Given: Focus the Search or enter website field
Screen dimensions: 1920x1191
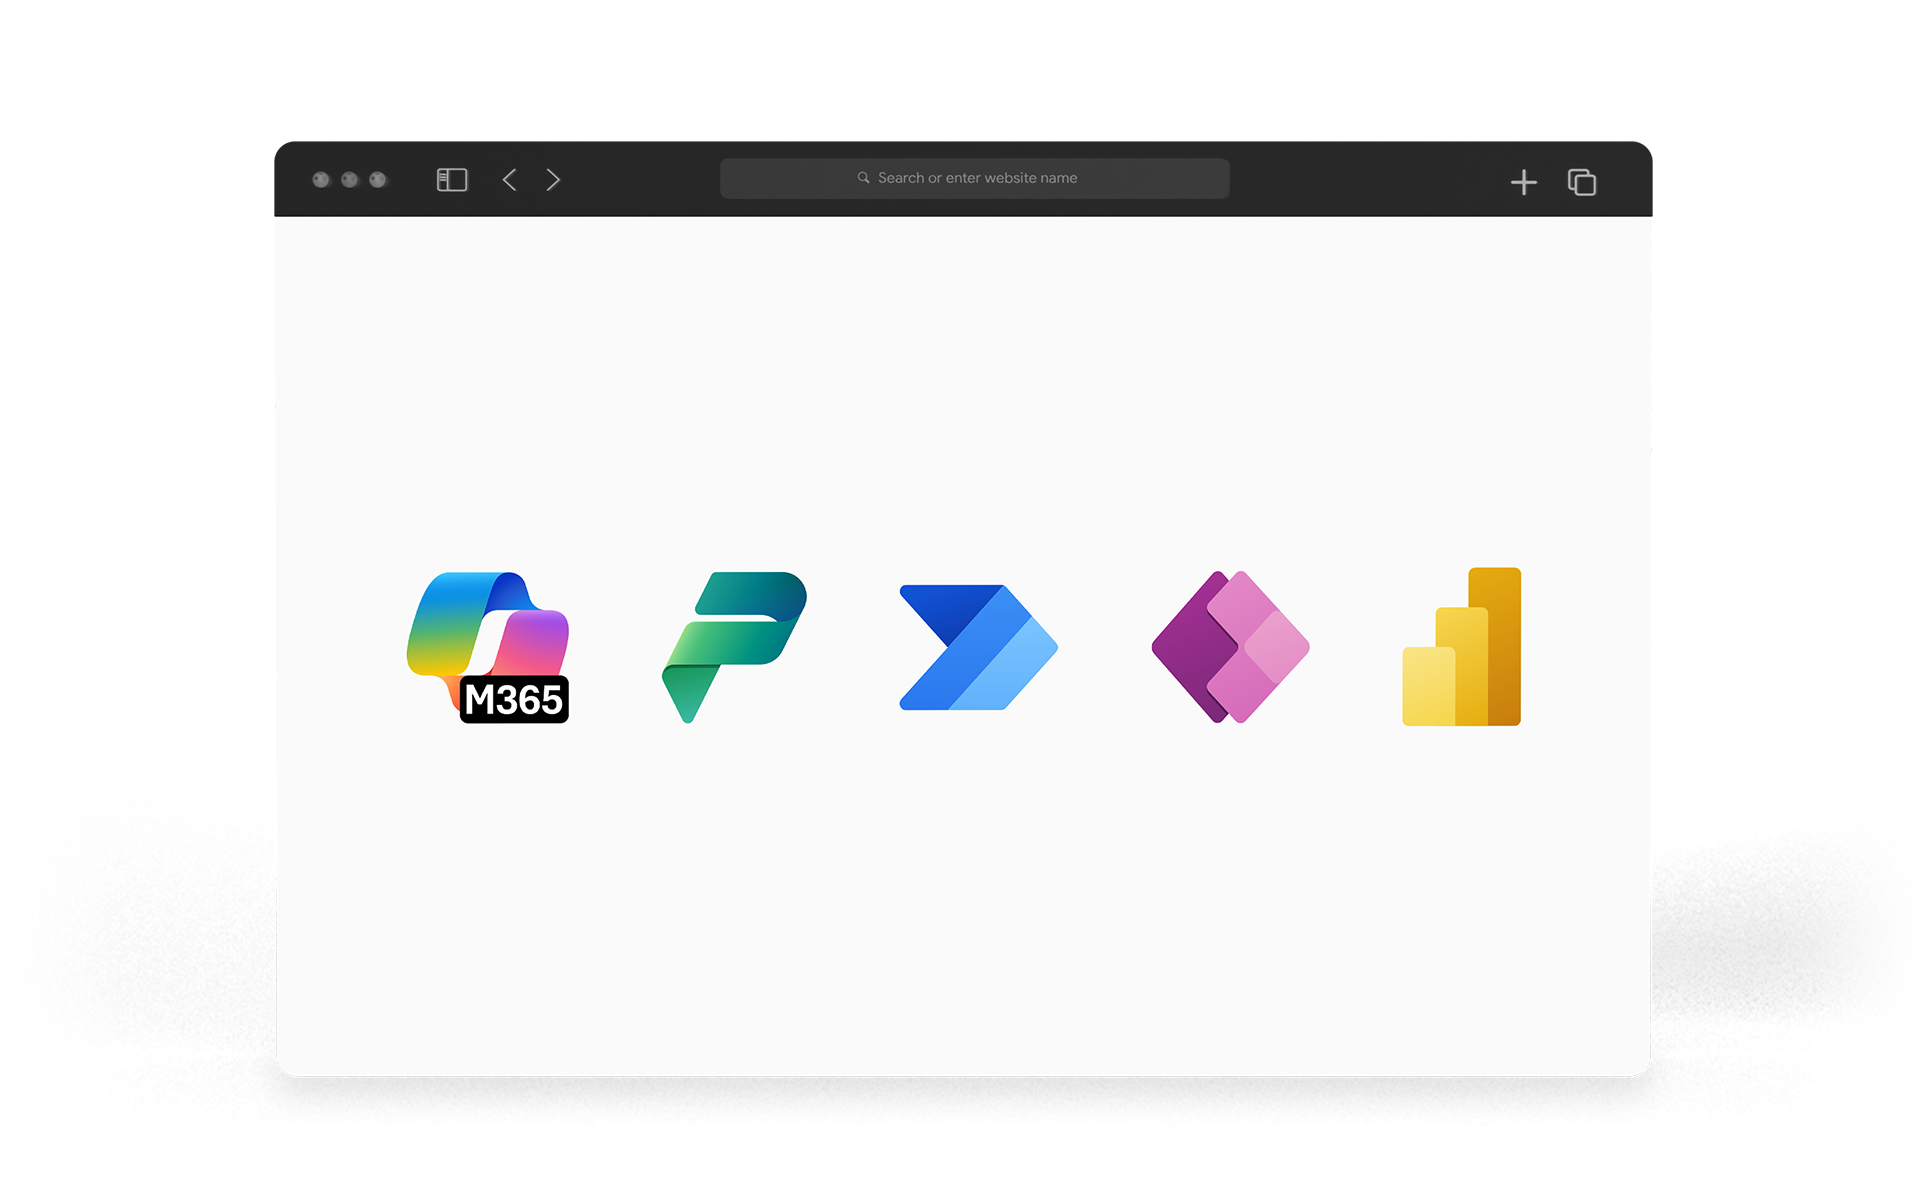Looking at the screenshot, I should (976, 178).
